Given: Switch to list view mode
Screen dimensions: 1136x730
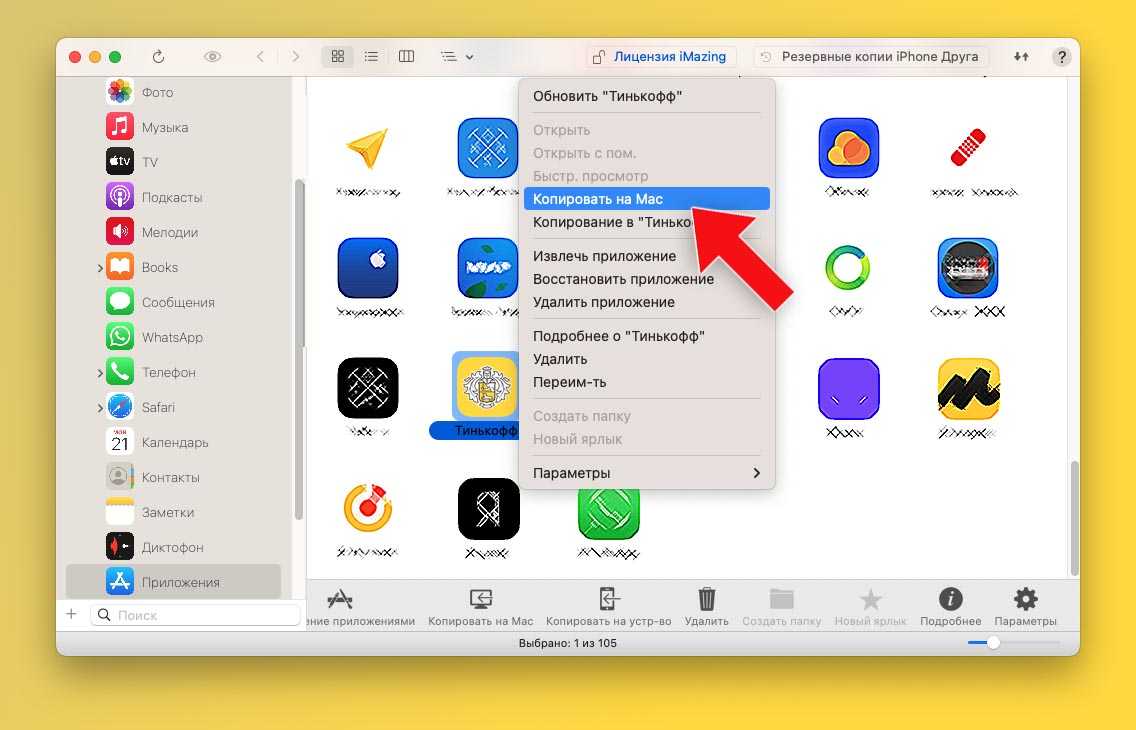Looking at the screenshot, I should point(371,57).
